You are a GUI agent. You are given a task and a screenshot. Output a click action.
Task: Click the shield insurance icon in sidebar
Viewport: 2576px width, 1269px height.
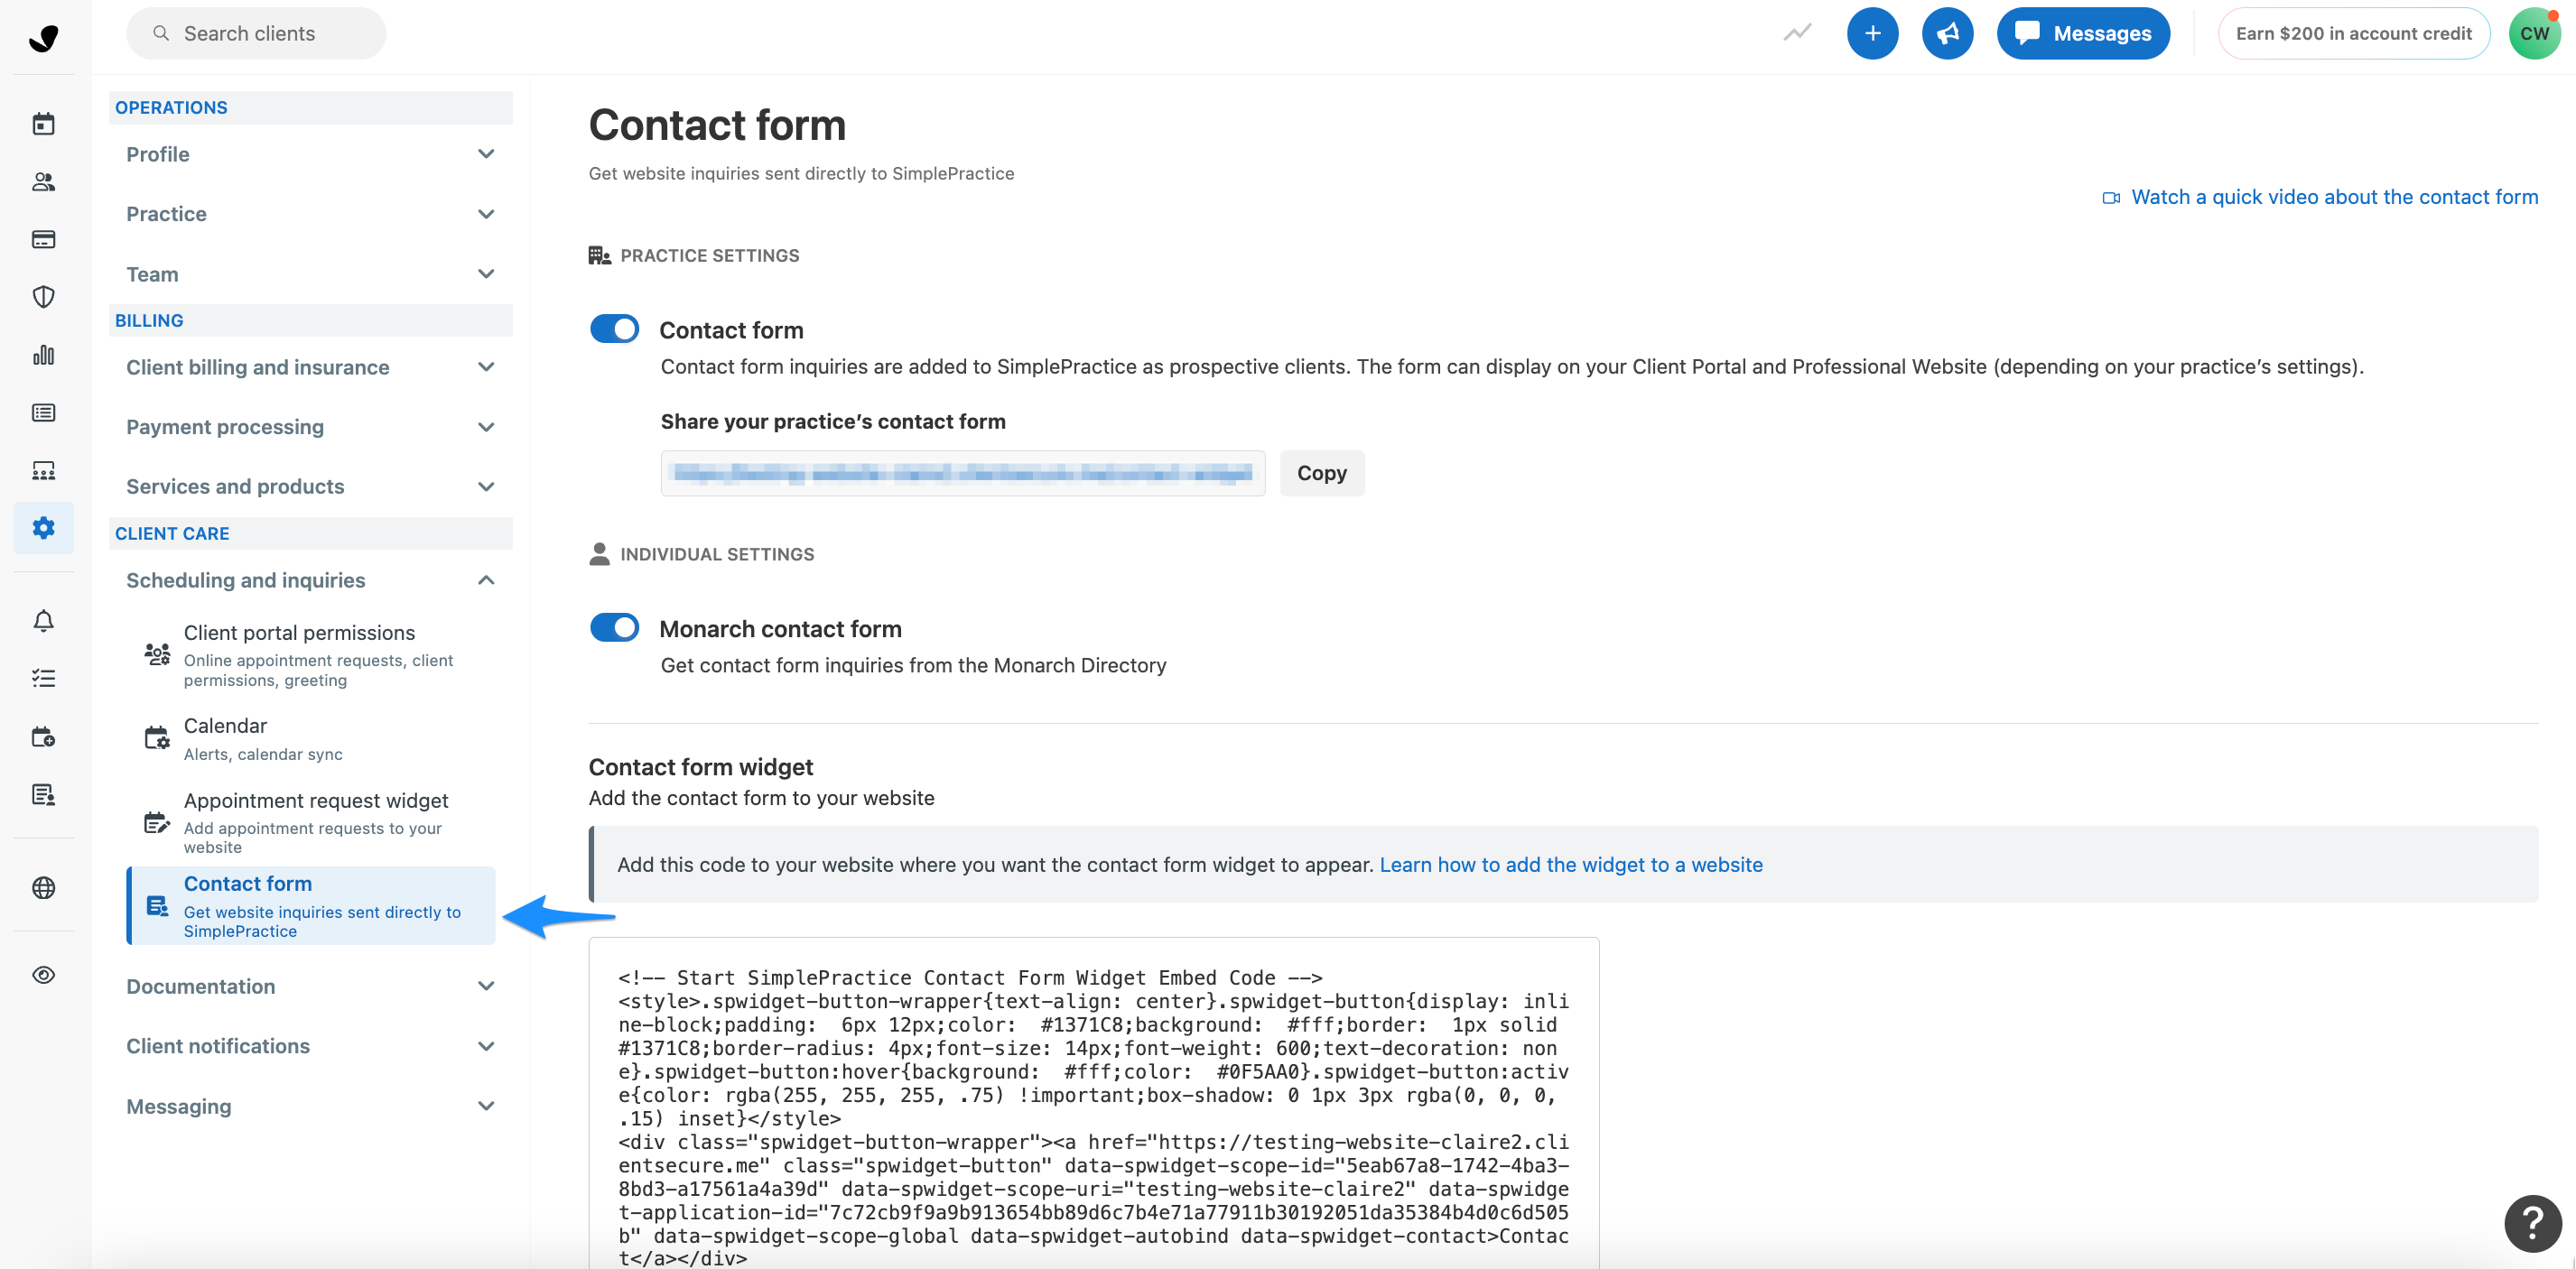pyautogui.click(x=43, y=297)
